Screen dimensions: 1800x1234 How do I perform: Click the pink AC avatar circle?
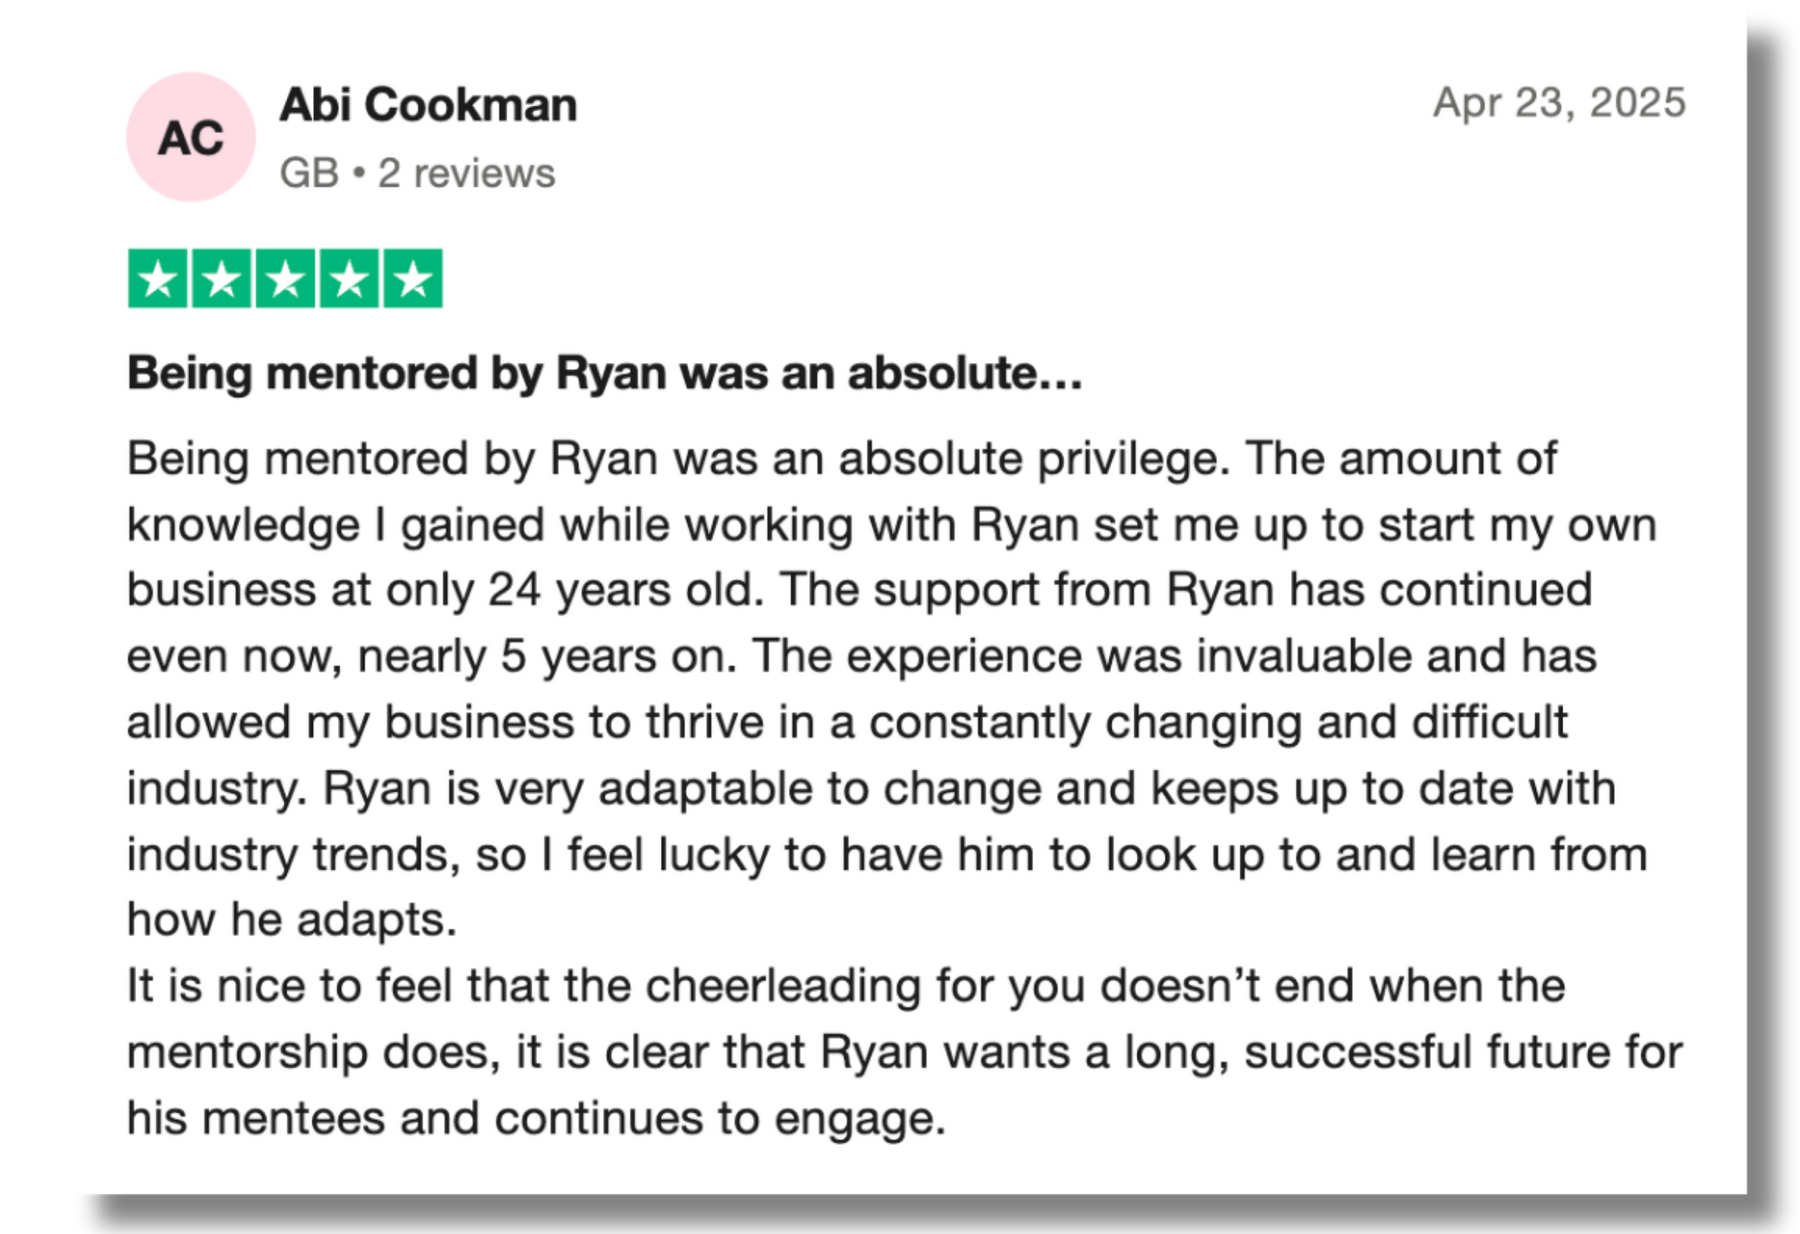tap(190, 137)
